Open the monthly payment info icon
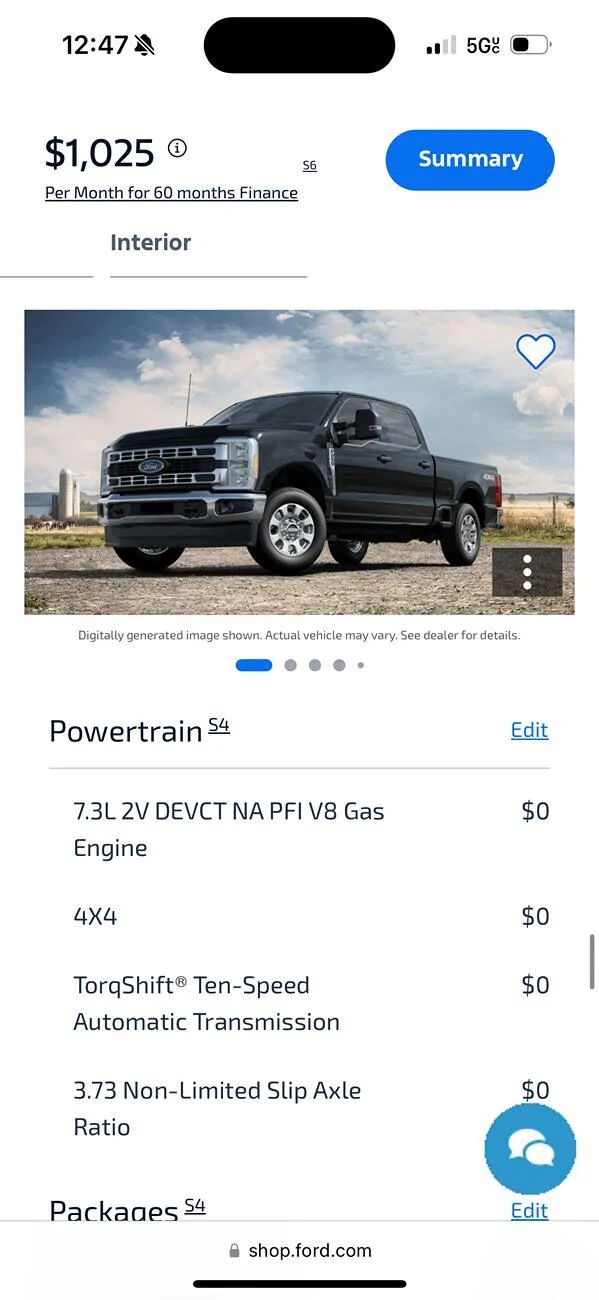 point(177,148)
